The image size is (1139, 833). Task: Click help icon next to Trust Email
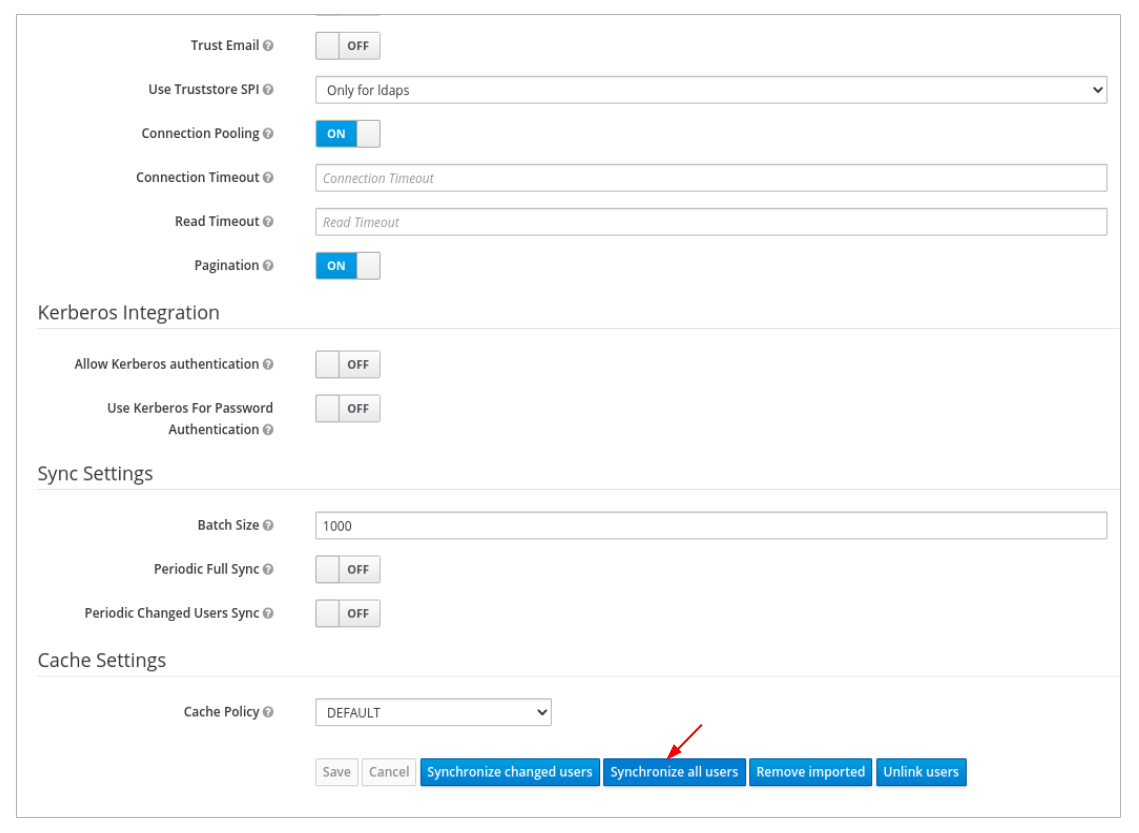pyautogui.click(x=268, y=46)
